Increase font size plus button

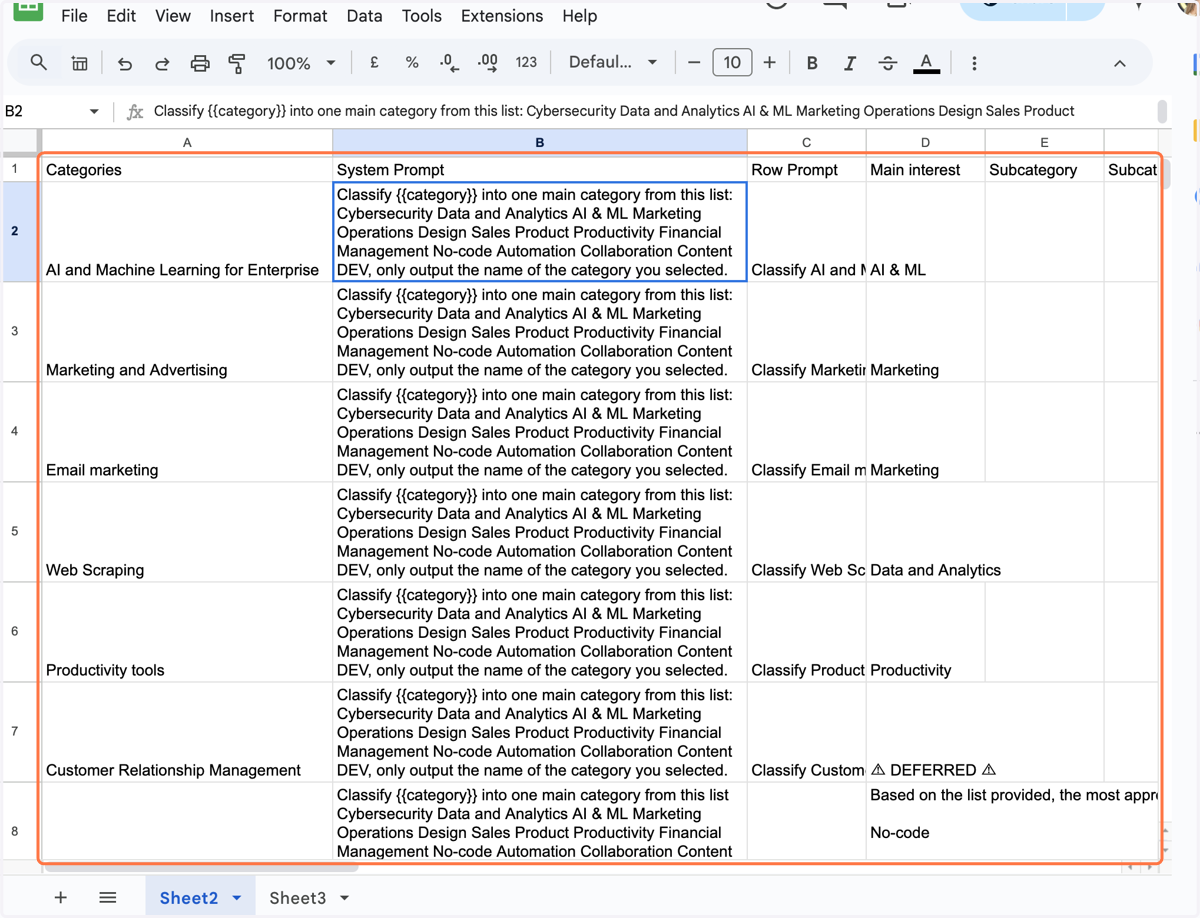pos(769,62)
